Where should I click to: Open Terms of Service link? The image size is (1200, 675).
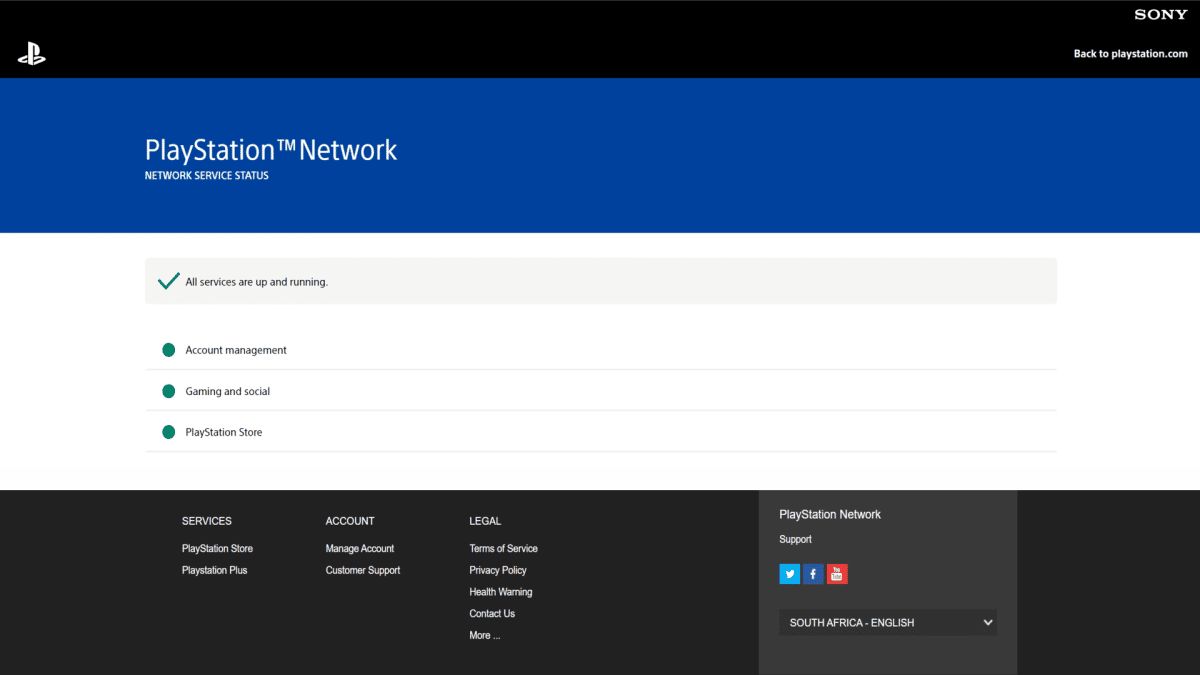503,549
